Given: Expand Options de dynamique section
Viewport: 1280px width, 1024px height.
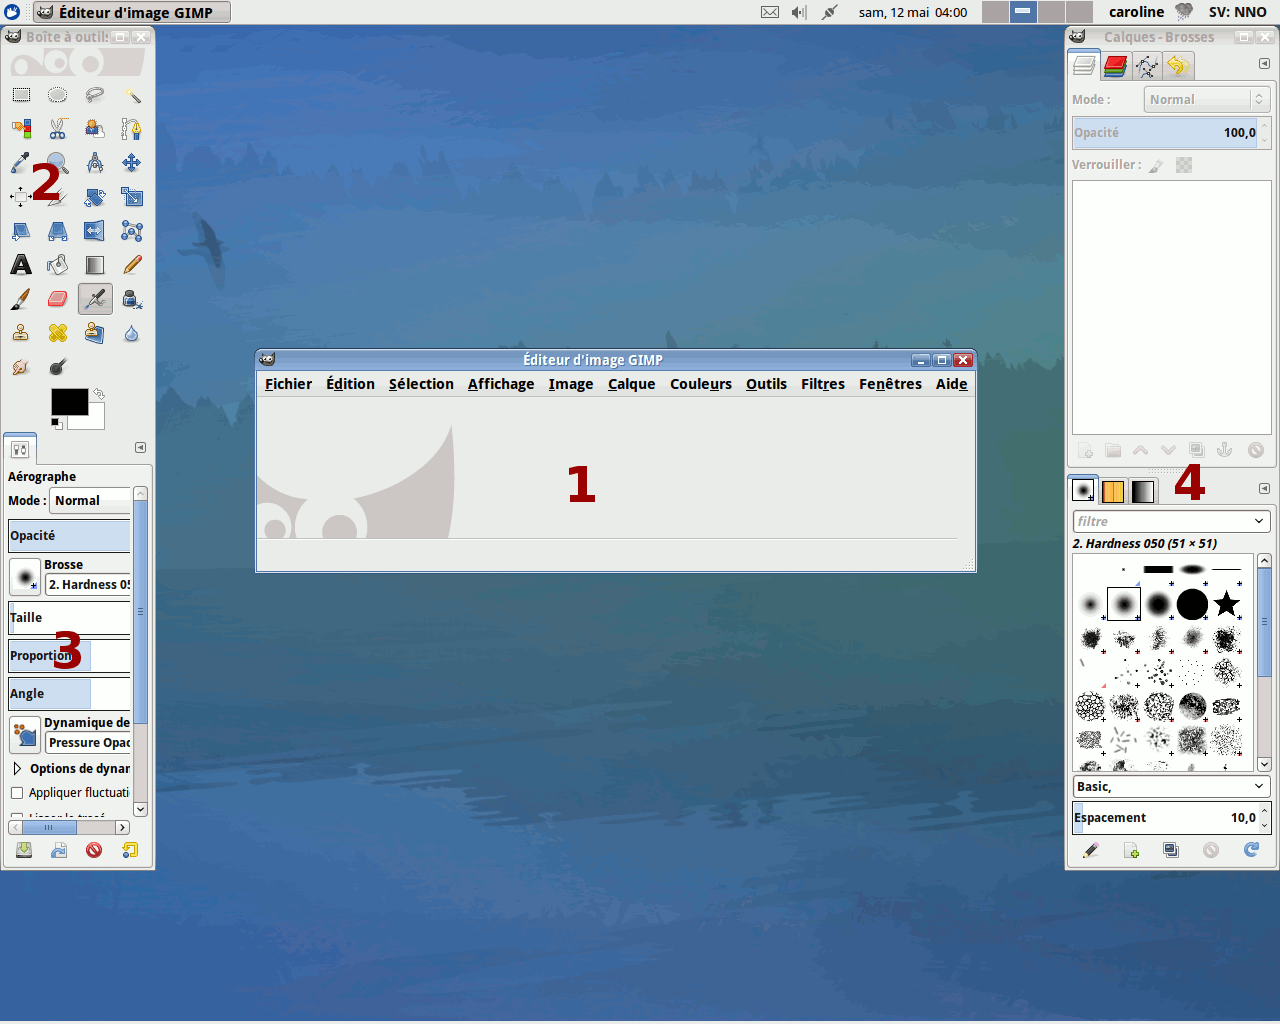Looking at the screenshot, I should [x=17, y=769].
